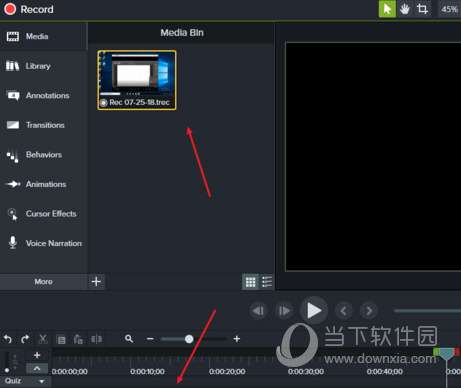461x388 pixels.
Task: Choose the Crop tool
Action: (422, 9)
